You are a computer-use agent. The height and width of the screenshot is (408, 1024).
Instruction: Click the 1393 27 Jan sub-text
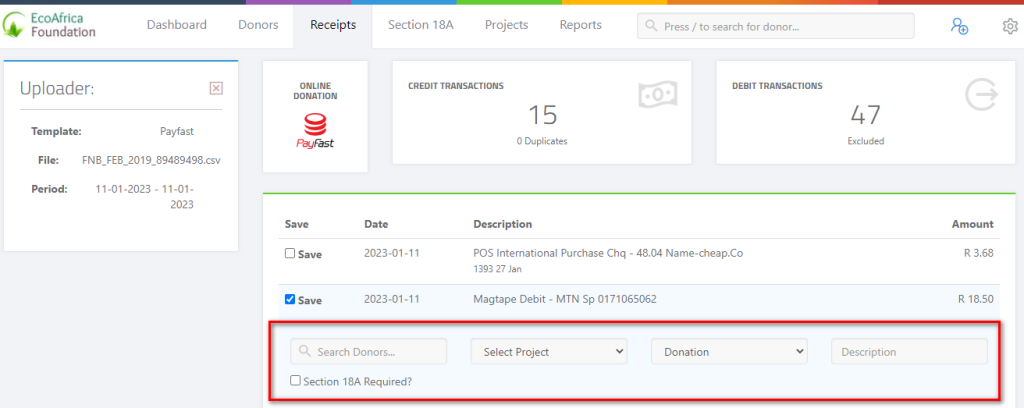click(497, 268)
